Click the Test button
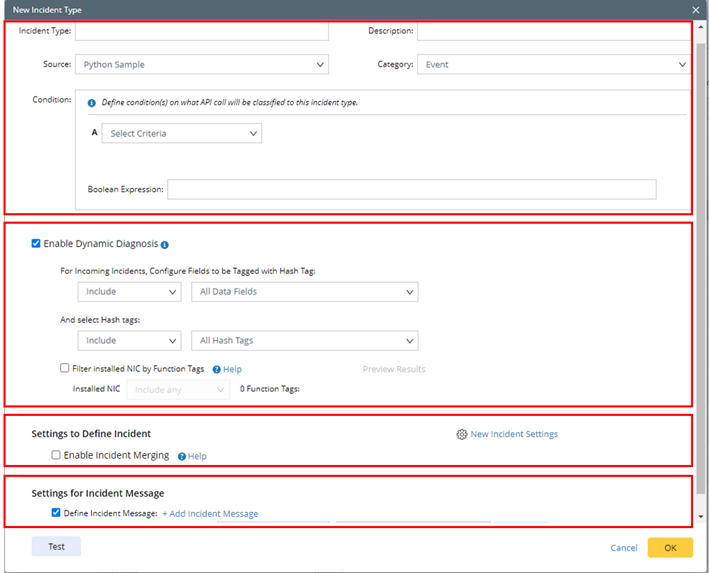This screenshot has height=573, width=710. (57, 547)
